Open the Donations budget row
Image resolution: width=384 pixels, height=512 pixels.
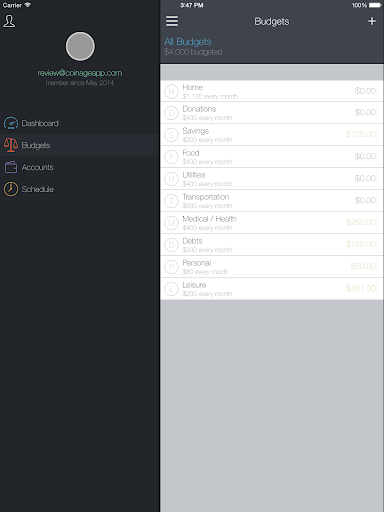tap(271, 113)
